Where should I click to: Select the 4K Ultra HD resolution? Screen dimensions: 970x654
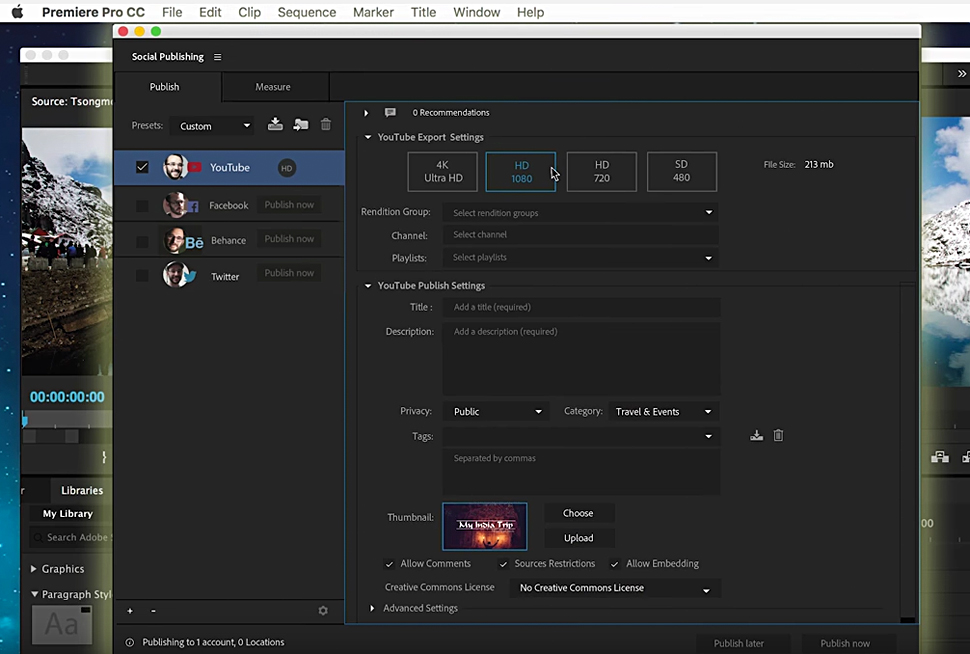click(x=442, y=171)
